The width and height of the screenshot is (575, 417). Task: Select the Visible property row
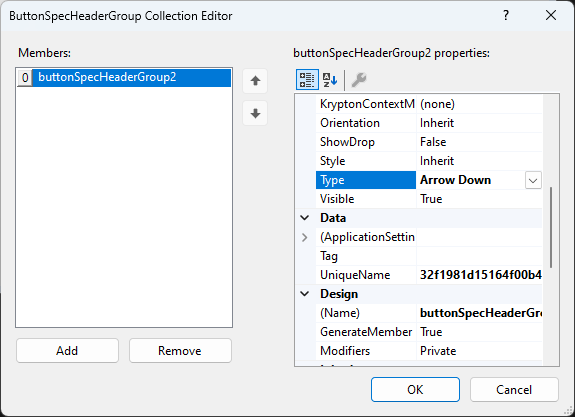tap(429, 199)
